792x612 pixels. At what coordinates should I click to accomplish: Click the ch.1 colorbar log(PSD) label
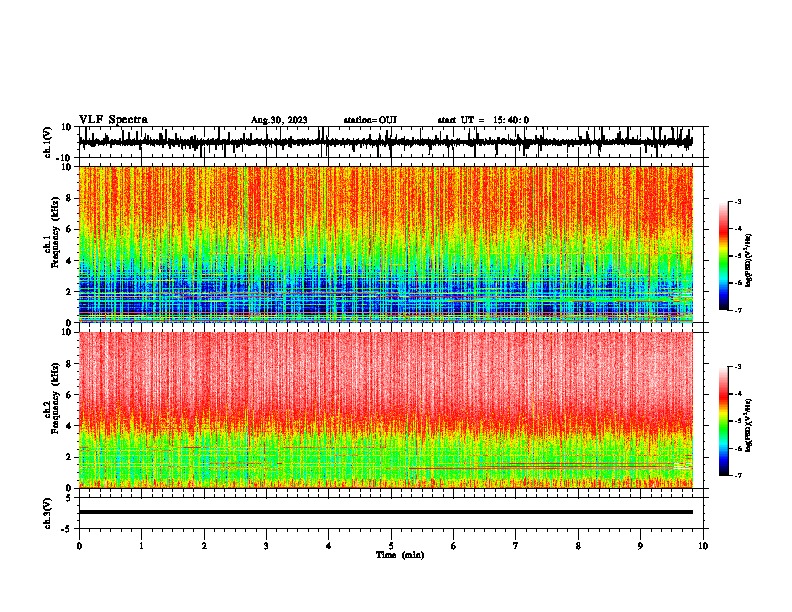click(749, 261)
